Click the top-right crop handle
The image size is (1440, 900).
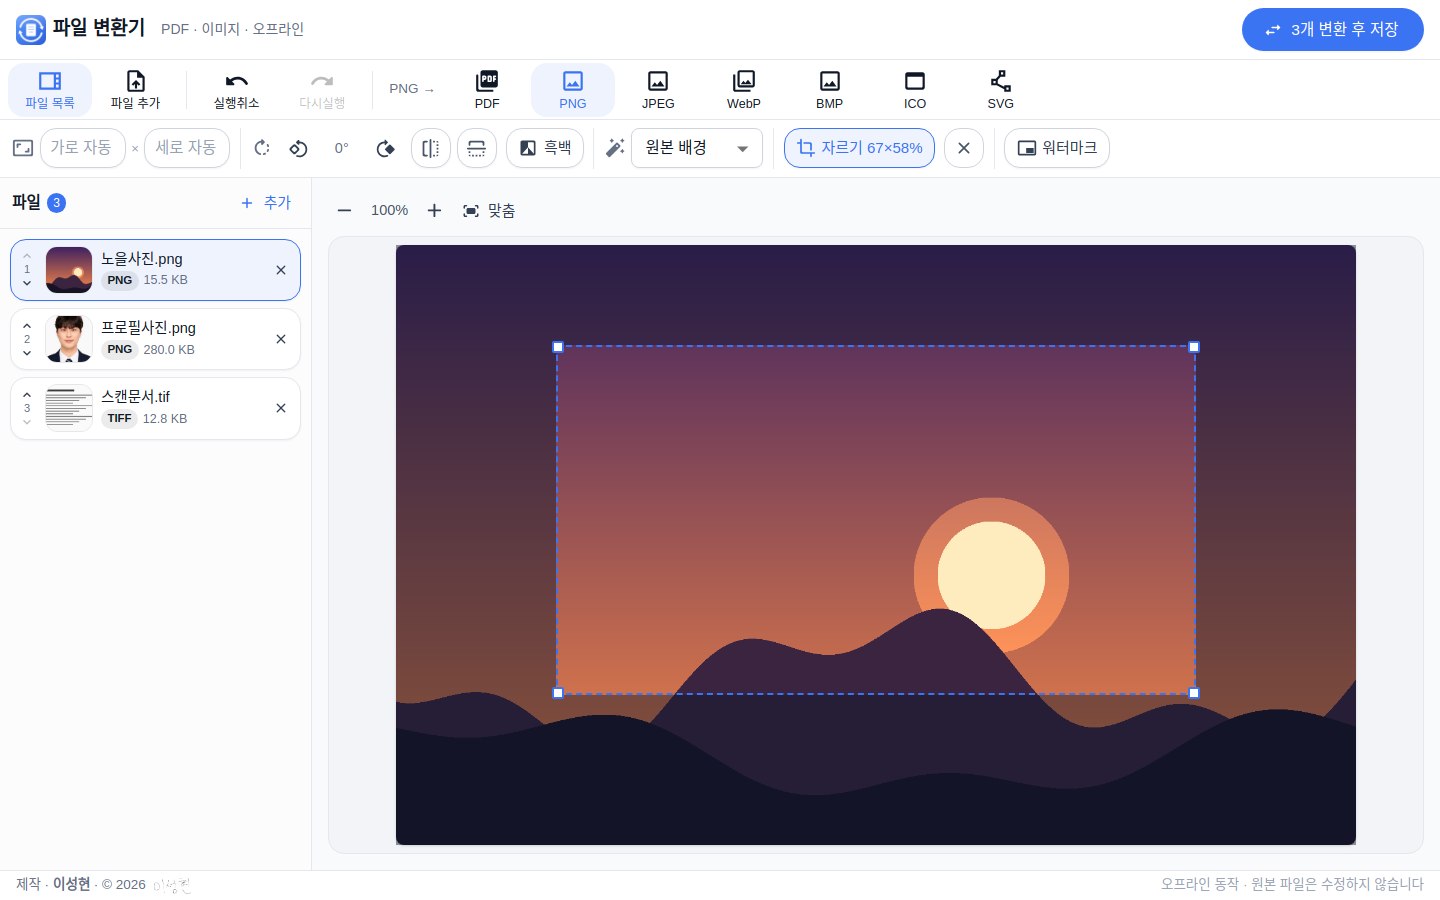(x=1194, y=347)
